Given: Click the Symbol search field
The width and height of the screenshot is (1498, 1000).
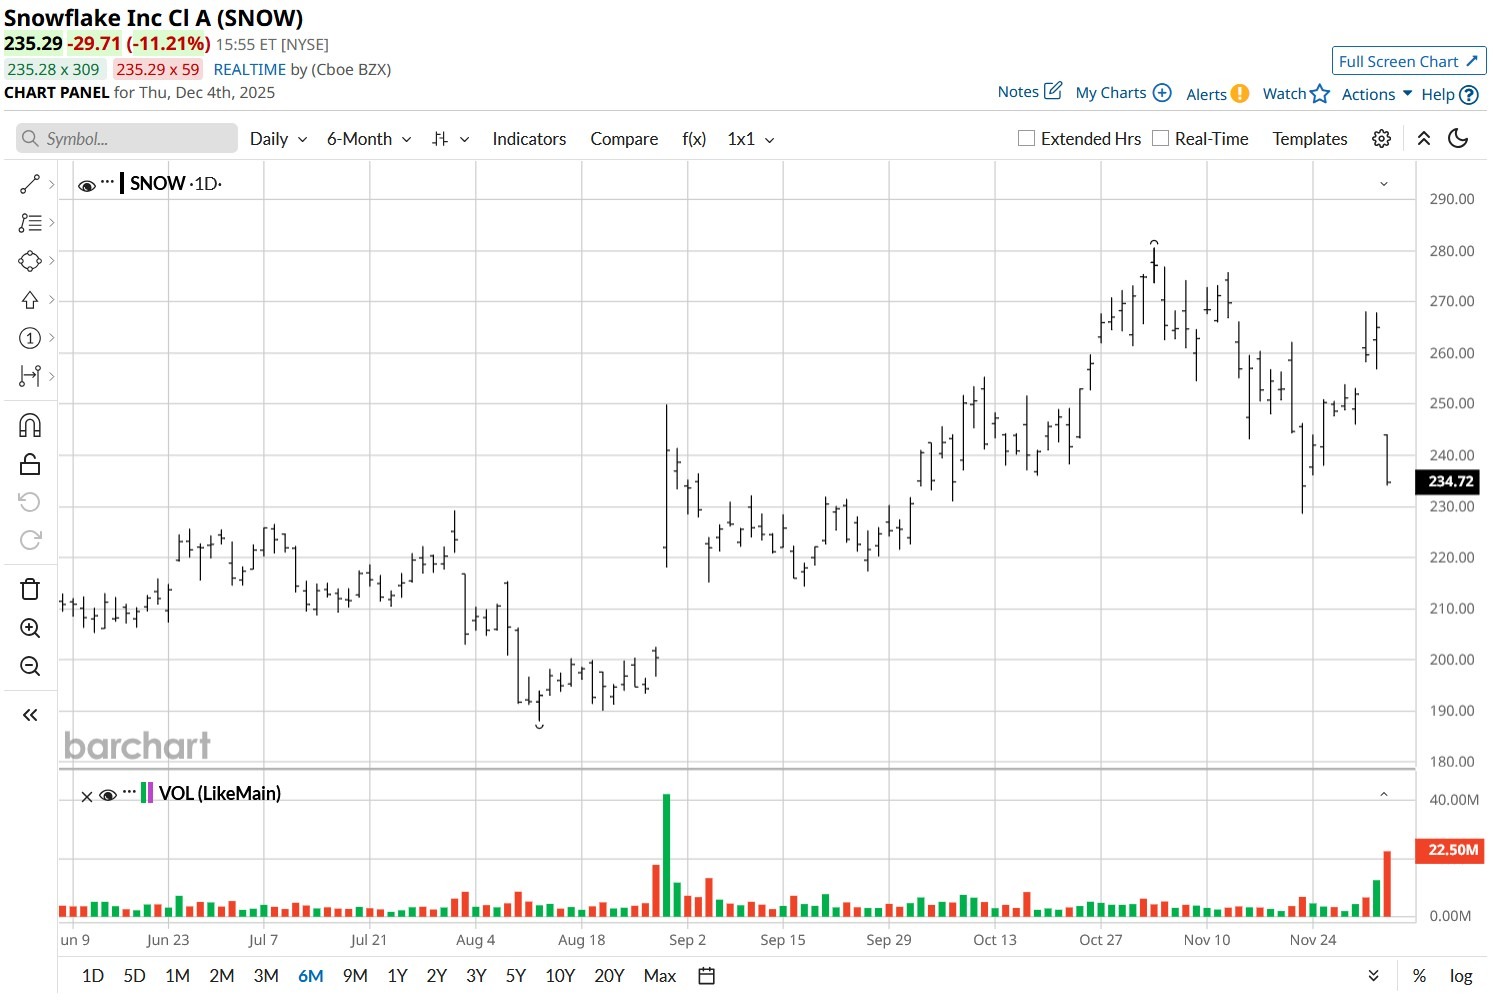Looking at the screenshot, I should [x=127, y=139].
